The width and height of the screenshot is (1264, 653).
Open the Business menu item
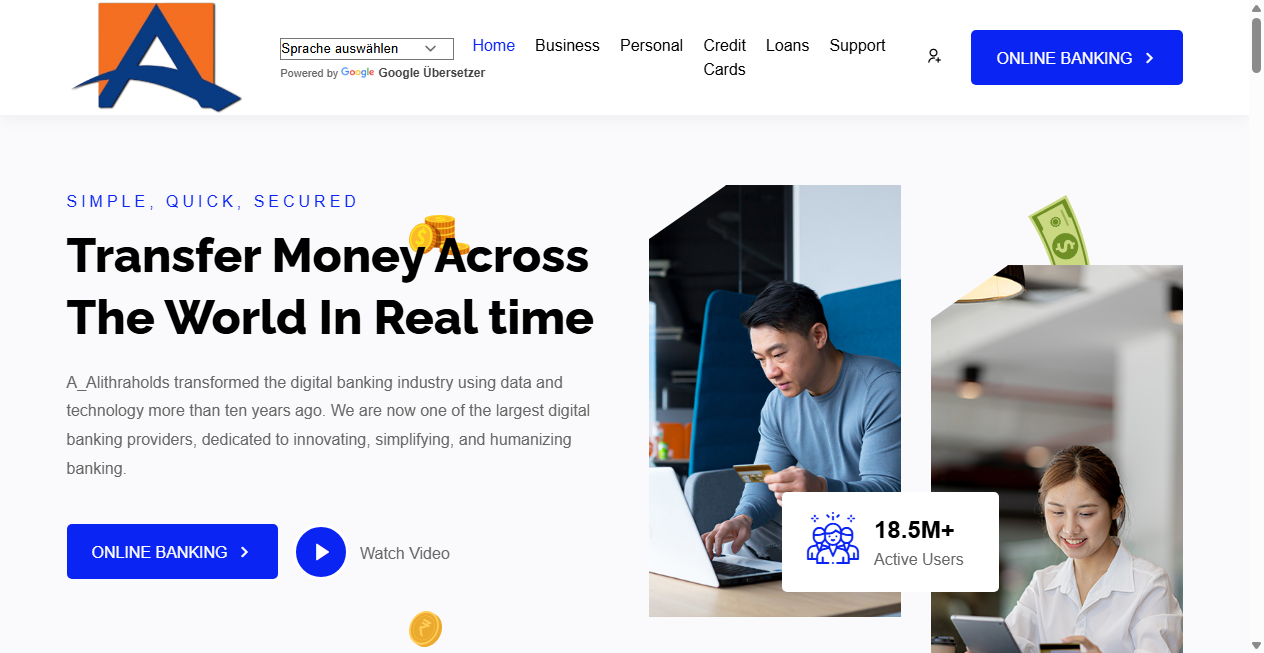pos(567,46)
